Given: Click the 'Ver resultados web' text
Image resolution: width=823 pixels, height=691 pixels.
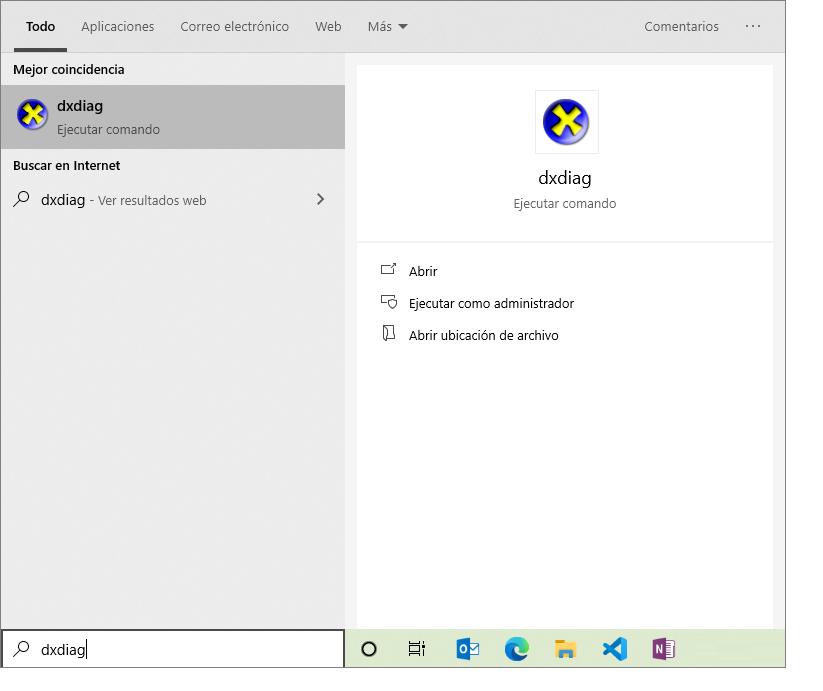Looking at the screenshot, I should 152,200.
